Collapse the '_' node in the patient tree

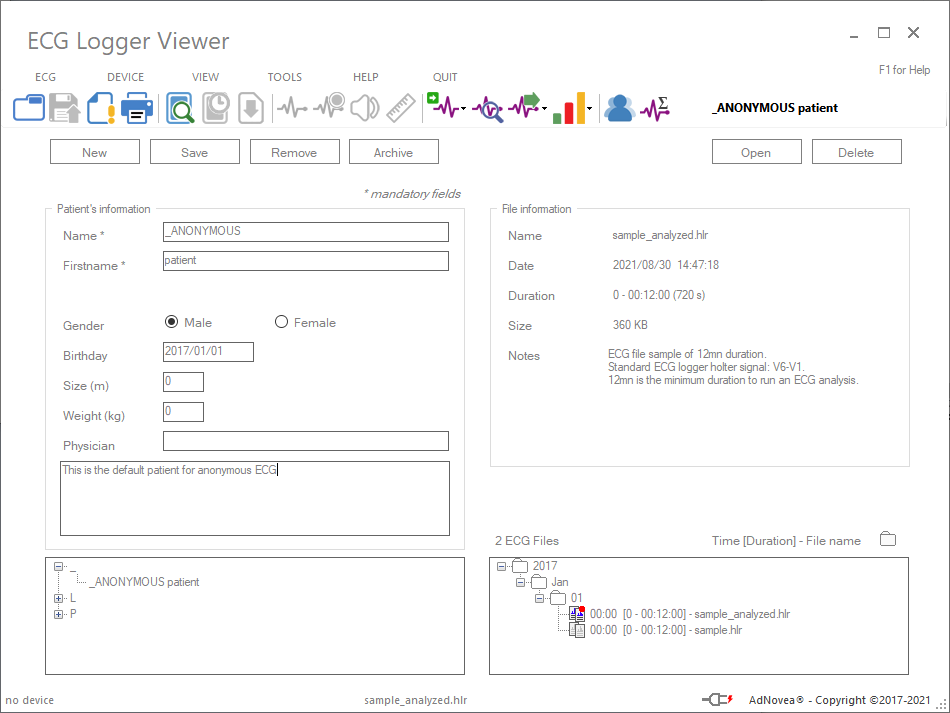click(x=59, y=566)
